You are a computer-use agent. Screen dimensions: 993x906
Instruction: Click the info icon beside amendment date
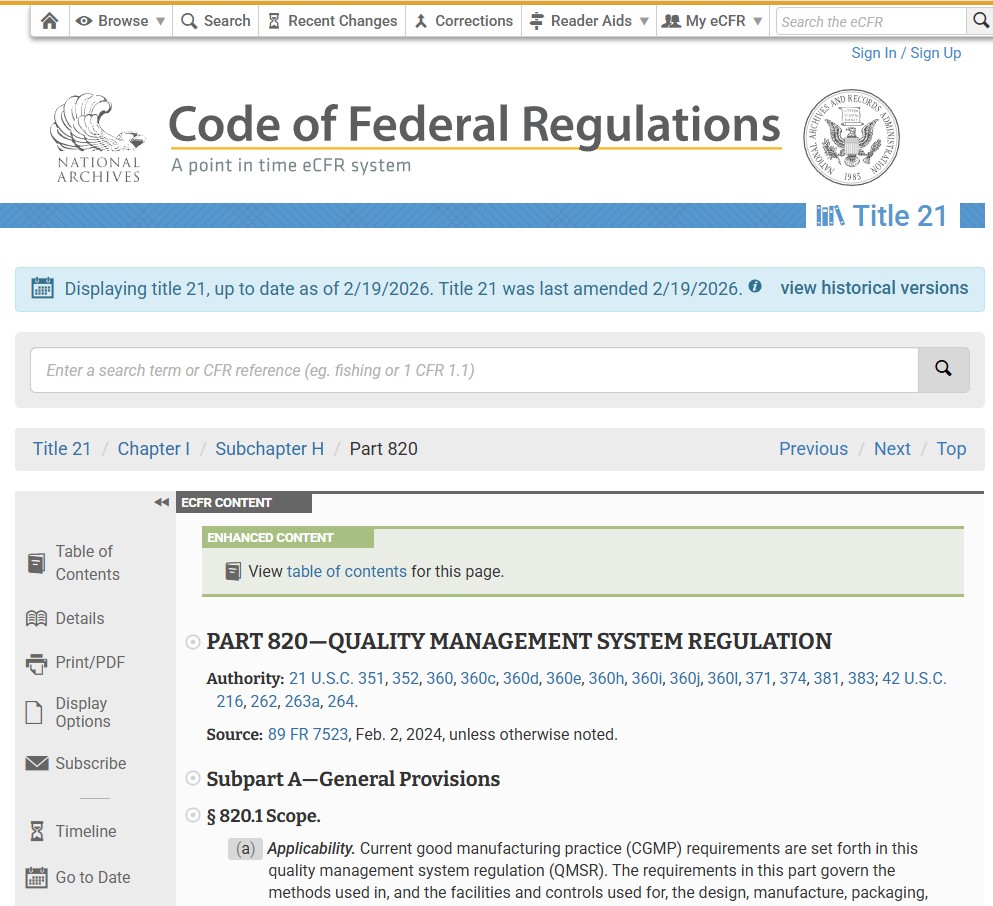[755, 287]
